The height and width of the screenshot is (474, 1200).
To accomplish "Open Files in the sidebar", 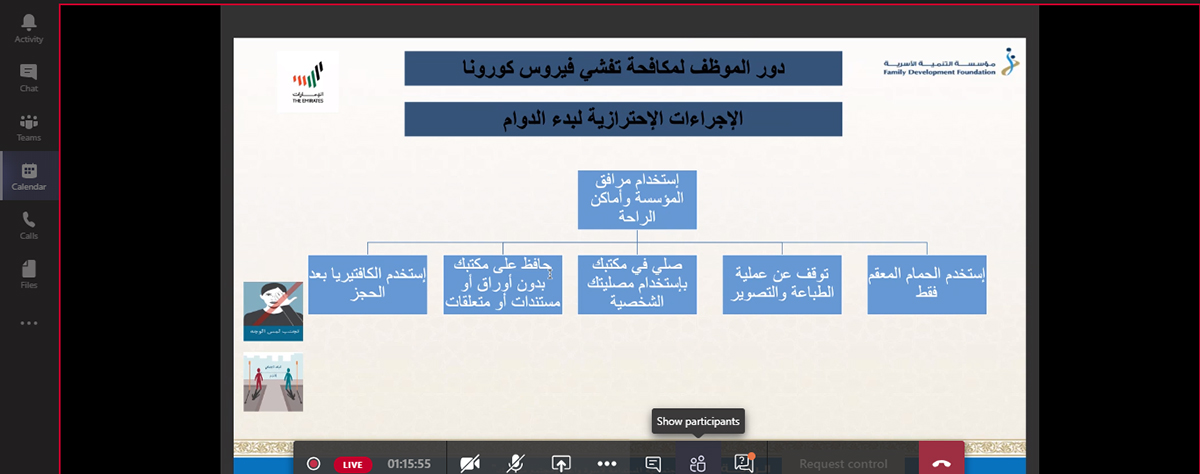I will (28, 274).
